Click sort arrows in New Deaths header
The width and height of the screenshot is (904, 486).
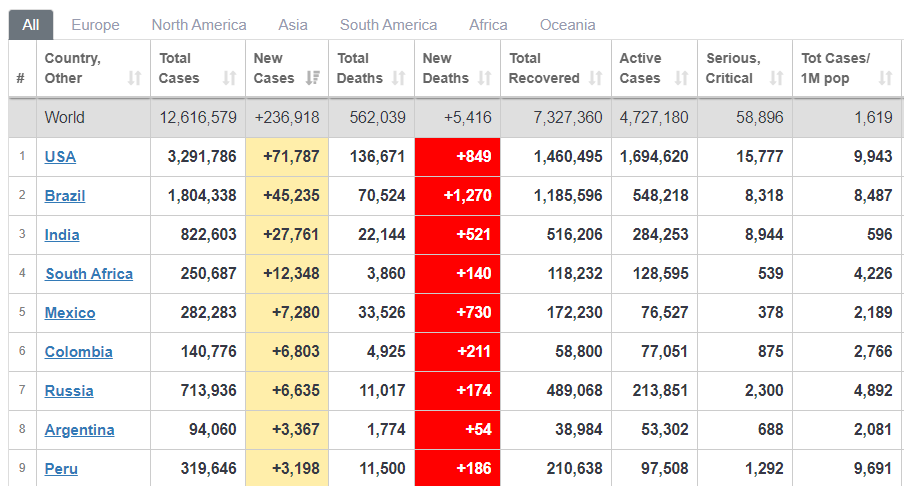pos(484,78)
